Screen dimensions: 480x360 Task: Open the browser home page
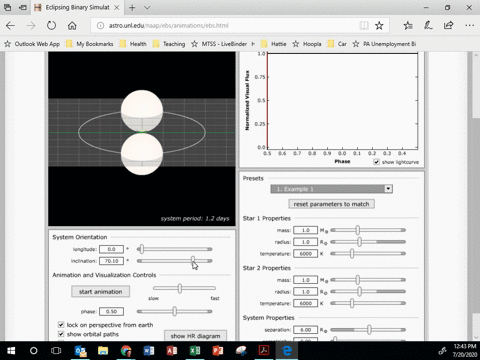pyautogui.click(x=72, y=25)
